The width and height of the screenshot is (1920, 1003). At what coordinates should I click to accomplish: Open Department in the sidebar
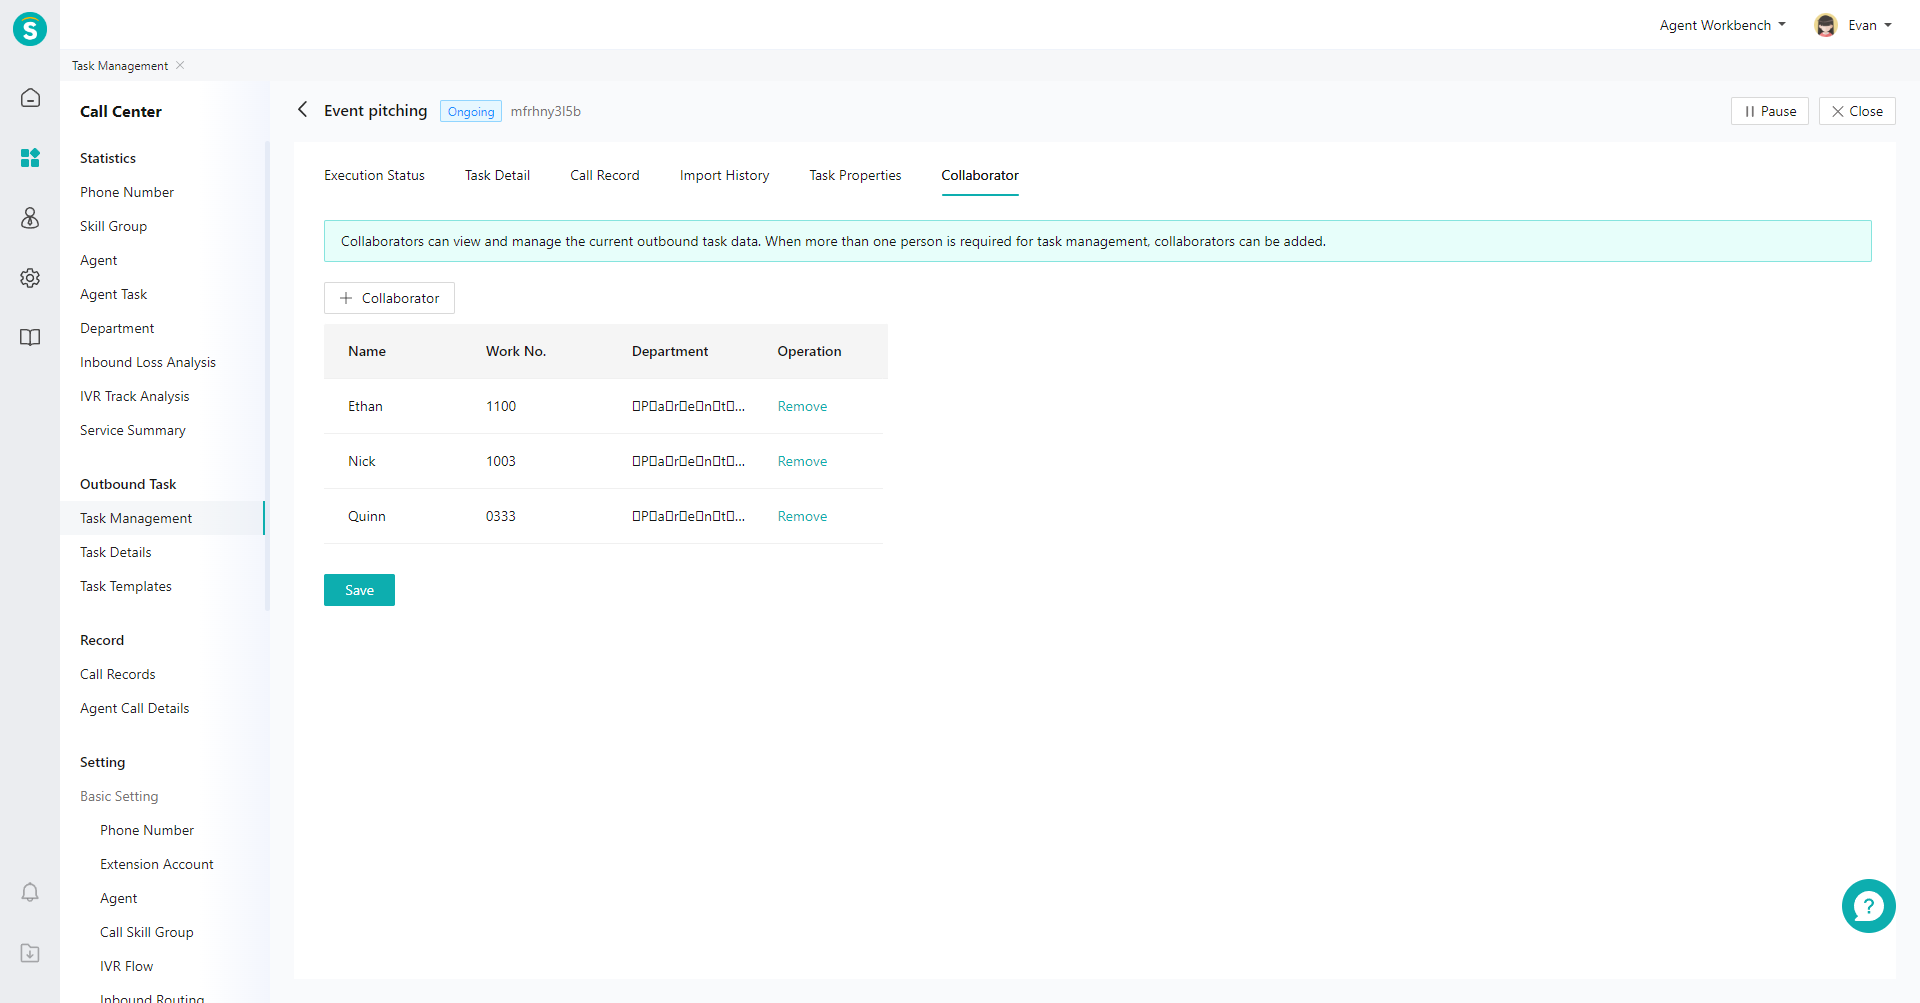[x=117, y=328]
